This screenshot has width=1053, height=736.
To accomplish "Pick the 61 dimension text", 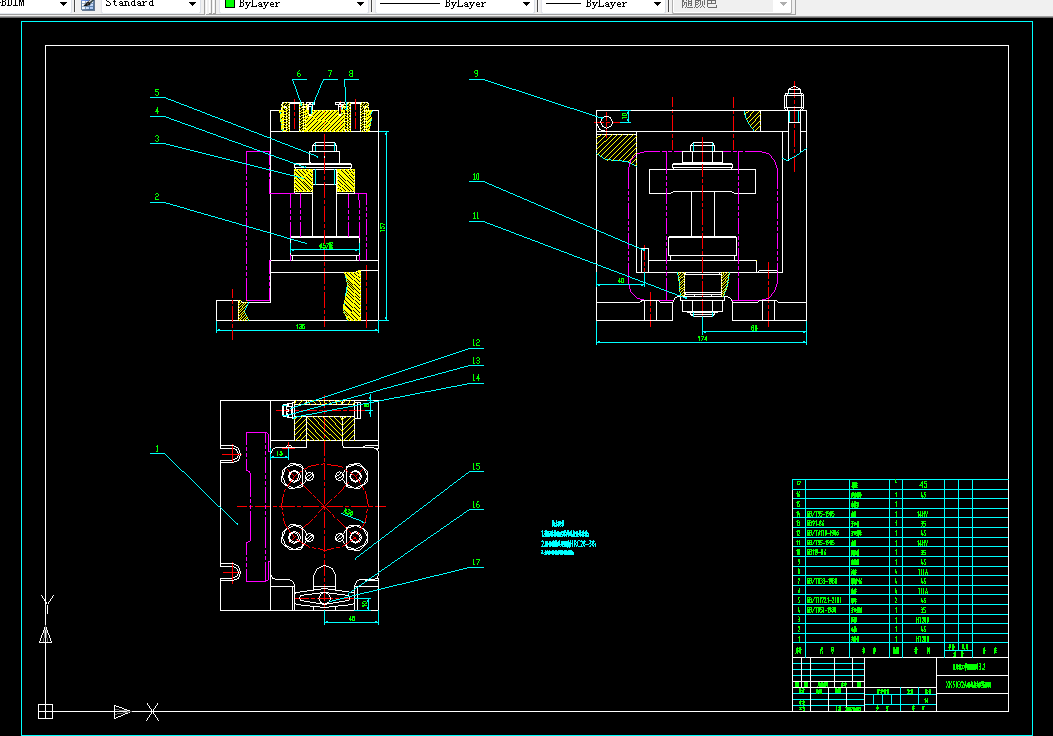I will [x=754, y=328].
